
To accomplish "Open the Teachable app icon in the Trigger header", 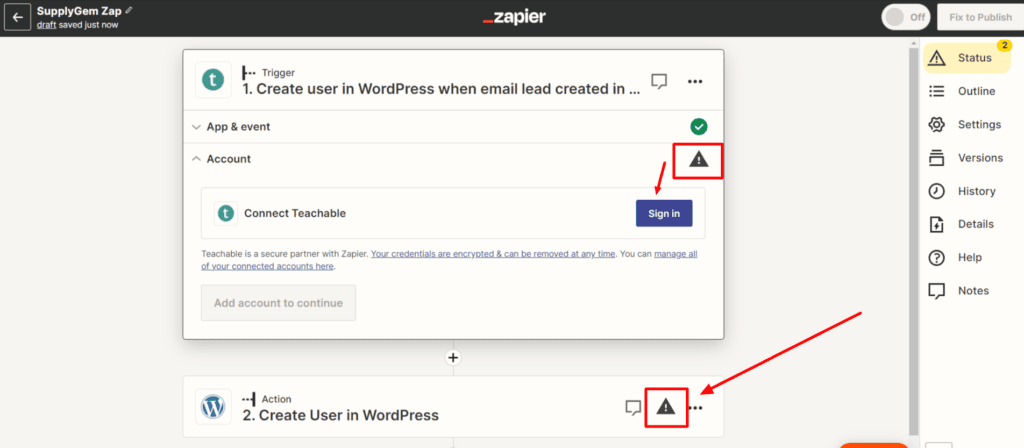I will (213, 80).
